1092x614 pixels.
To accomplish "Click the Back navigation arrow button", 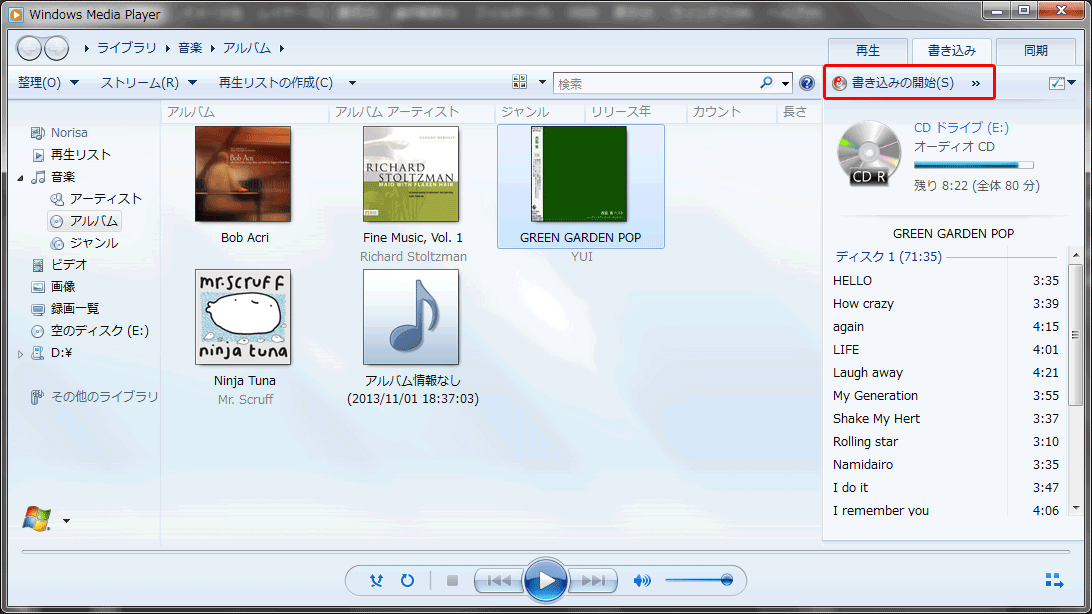I will pyautogui.click(x=29, y=48).
